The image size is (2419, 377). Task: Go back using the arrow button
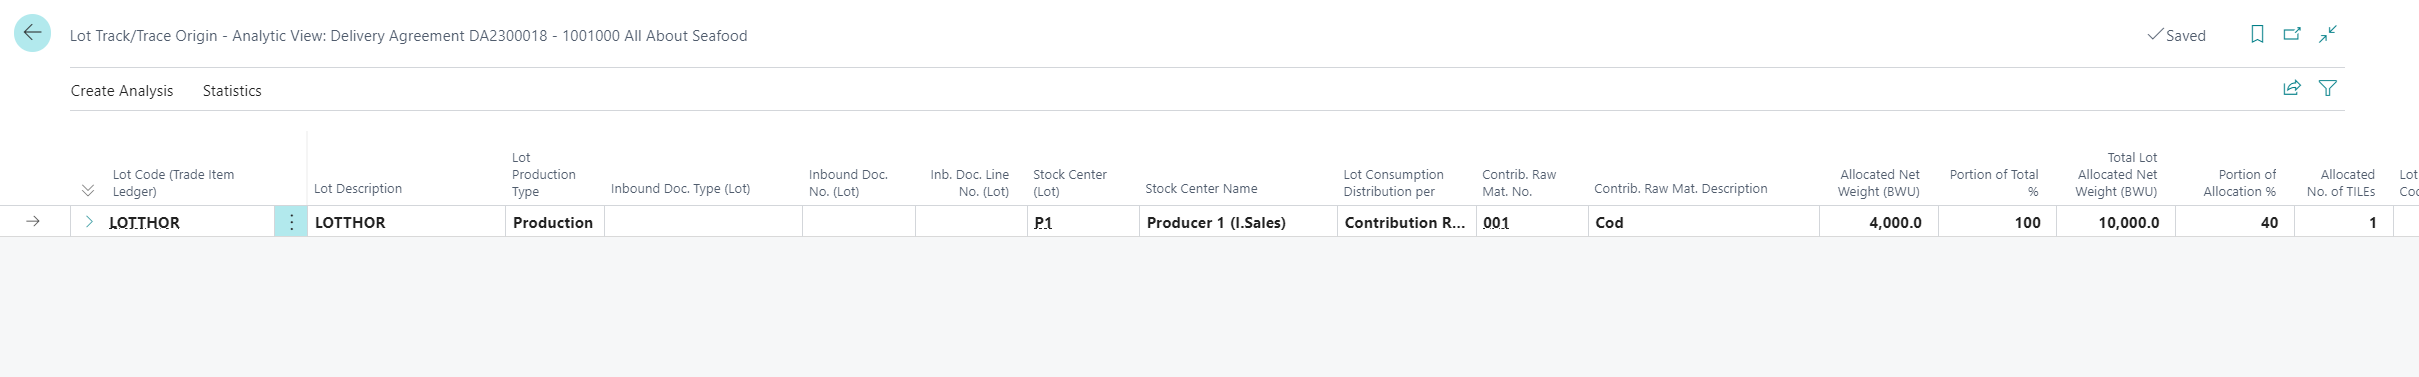pyautogui.click(x=32, y=33)
